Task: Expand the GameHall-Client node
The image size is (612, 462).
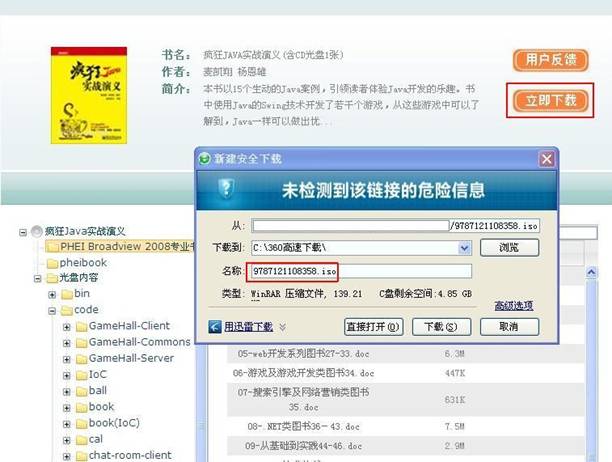Action: pos(67,327)
